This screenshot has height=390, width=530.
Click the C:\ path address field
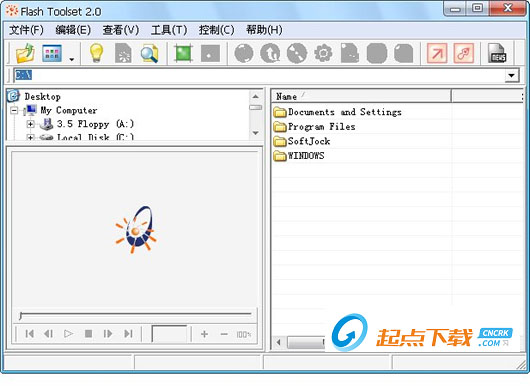(x=260, y=75)
